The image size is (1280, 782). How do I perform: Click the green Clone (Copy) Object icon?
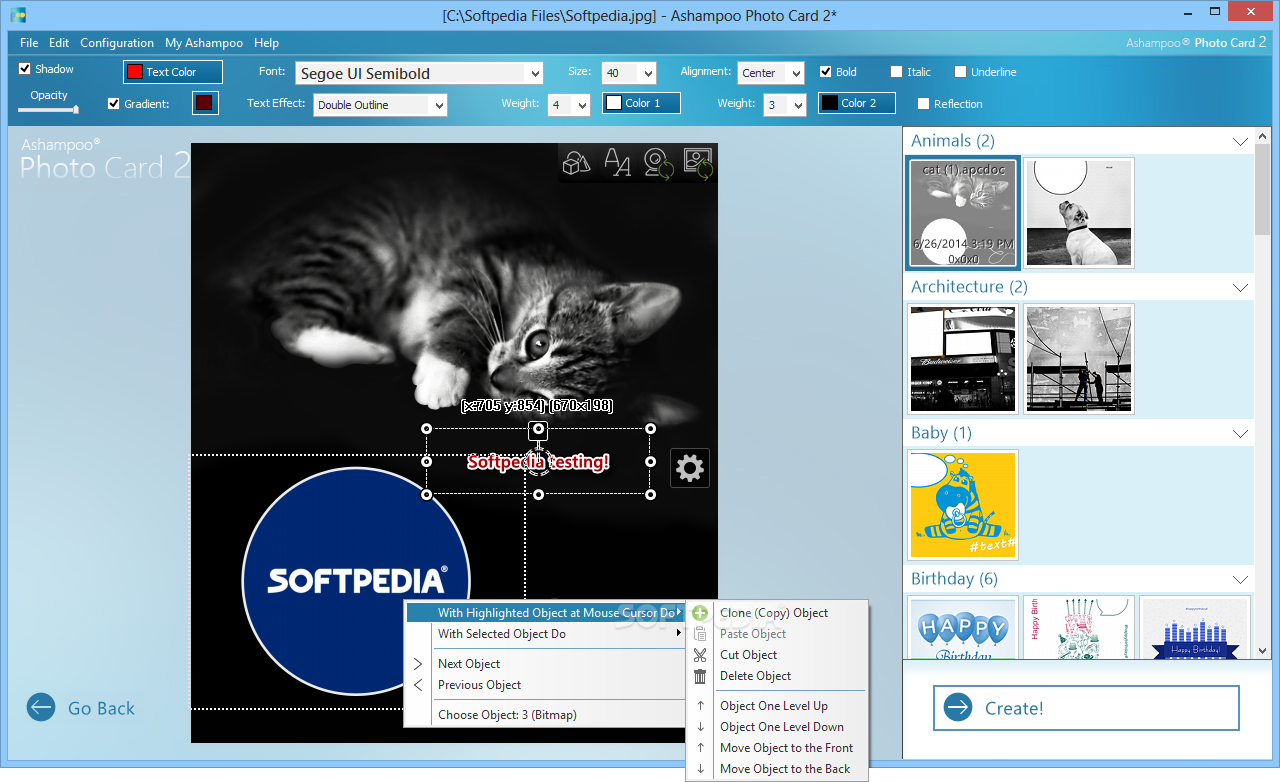(x=700, y=613)
